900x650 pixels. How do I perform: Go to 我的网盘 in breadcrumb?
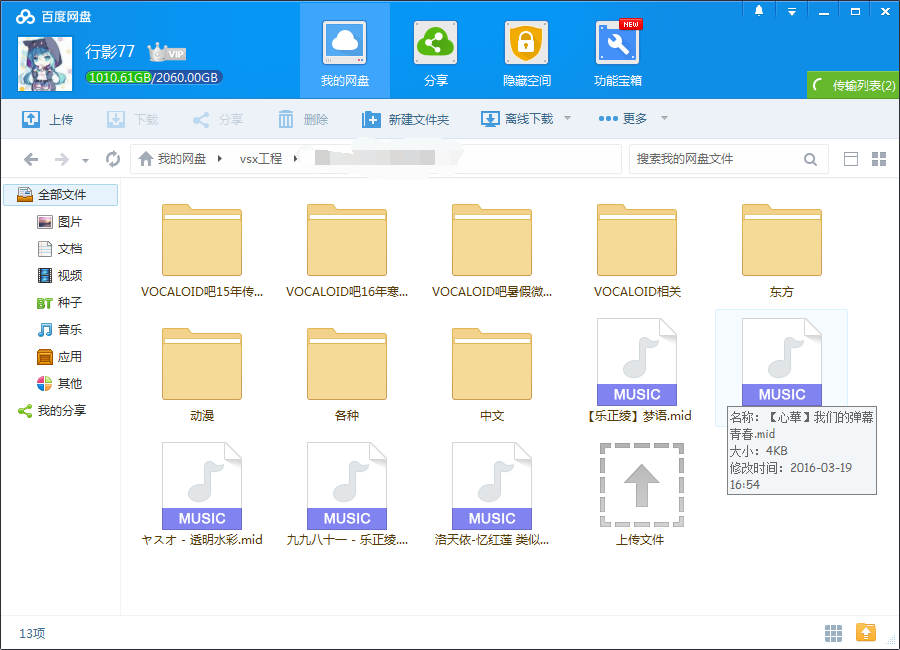click(173, 158)
